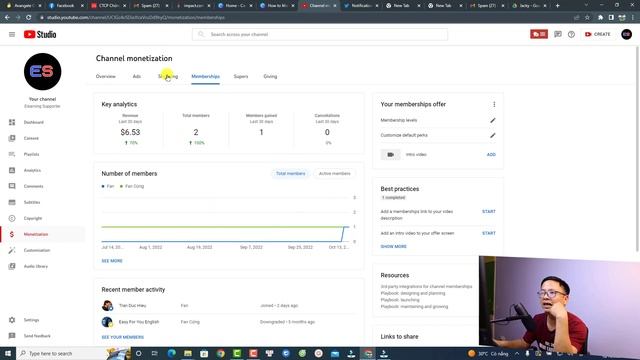Click SEE YOUR MEMBERS link
The width and height of the screenshot is (640, 360).
122,337
